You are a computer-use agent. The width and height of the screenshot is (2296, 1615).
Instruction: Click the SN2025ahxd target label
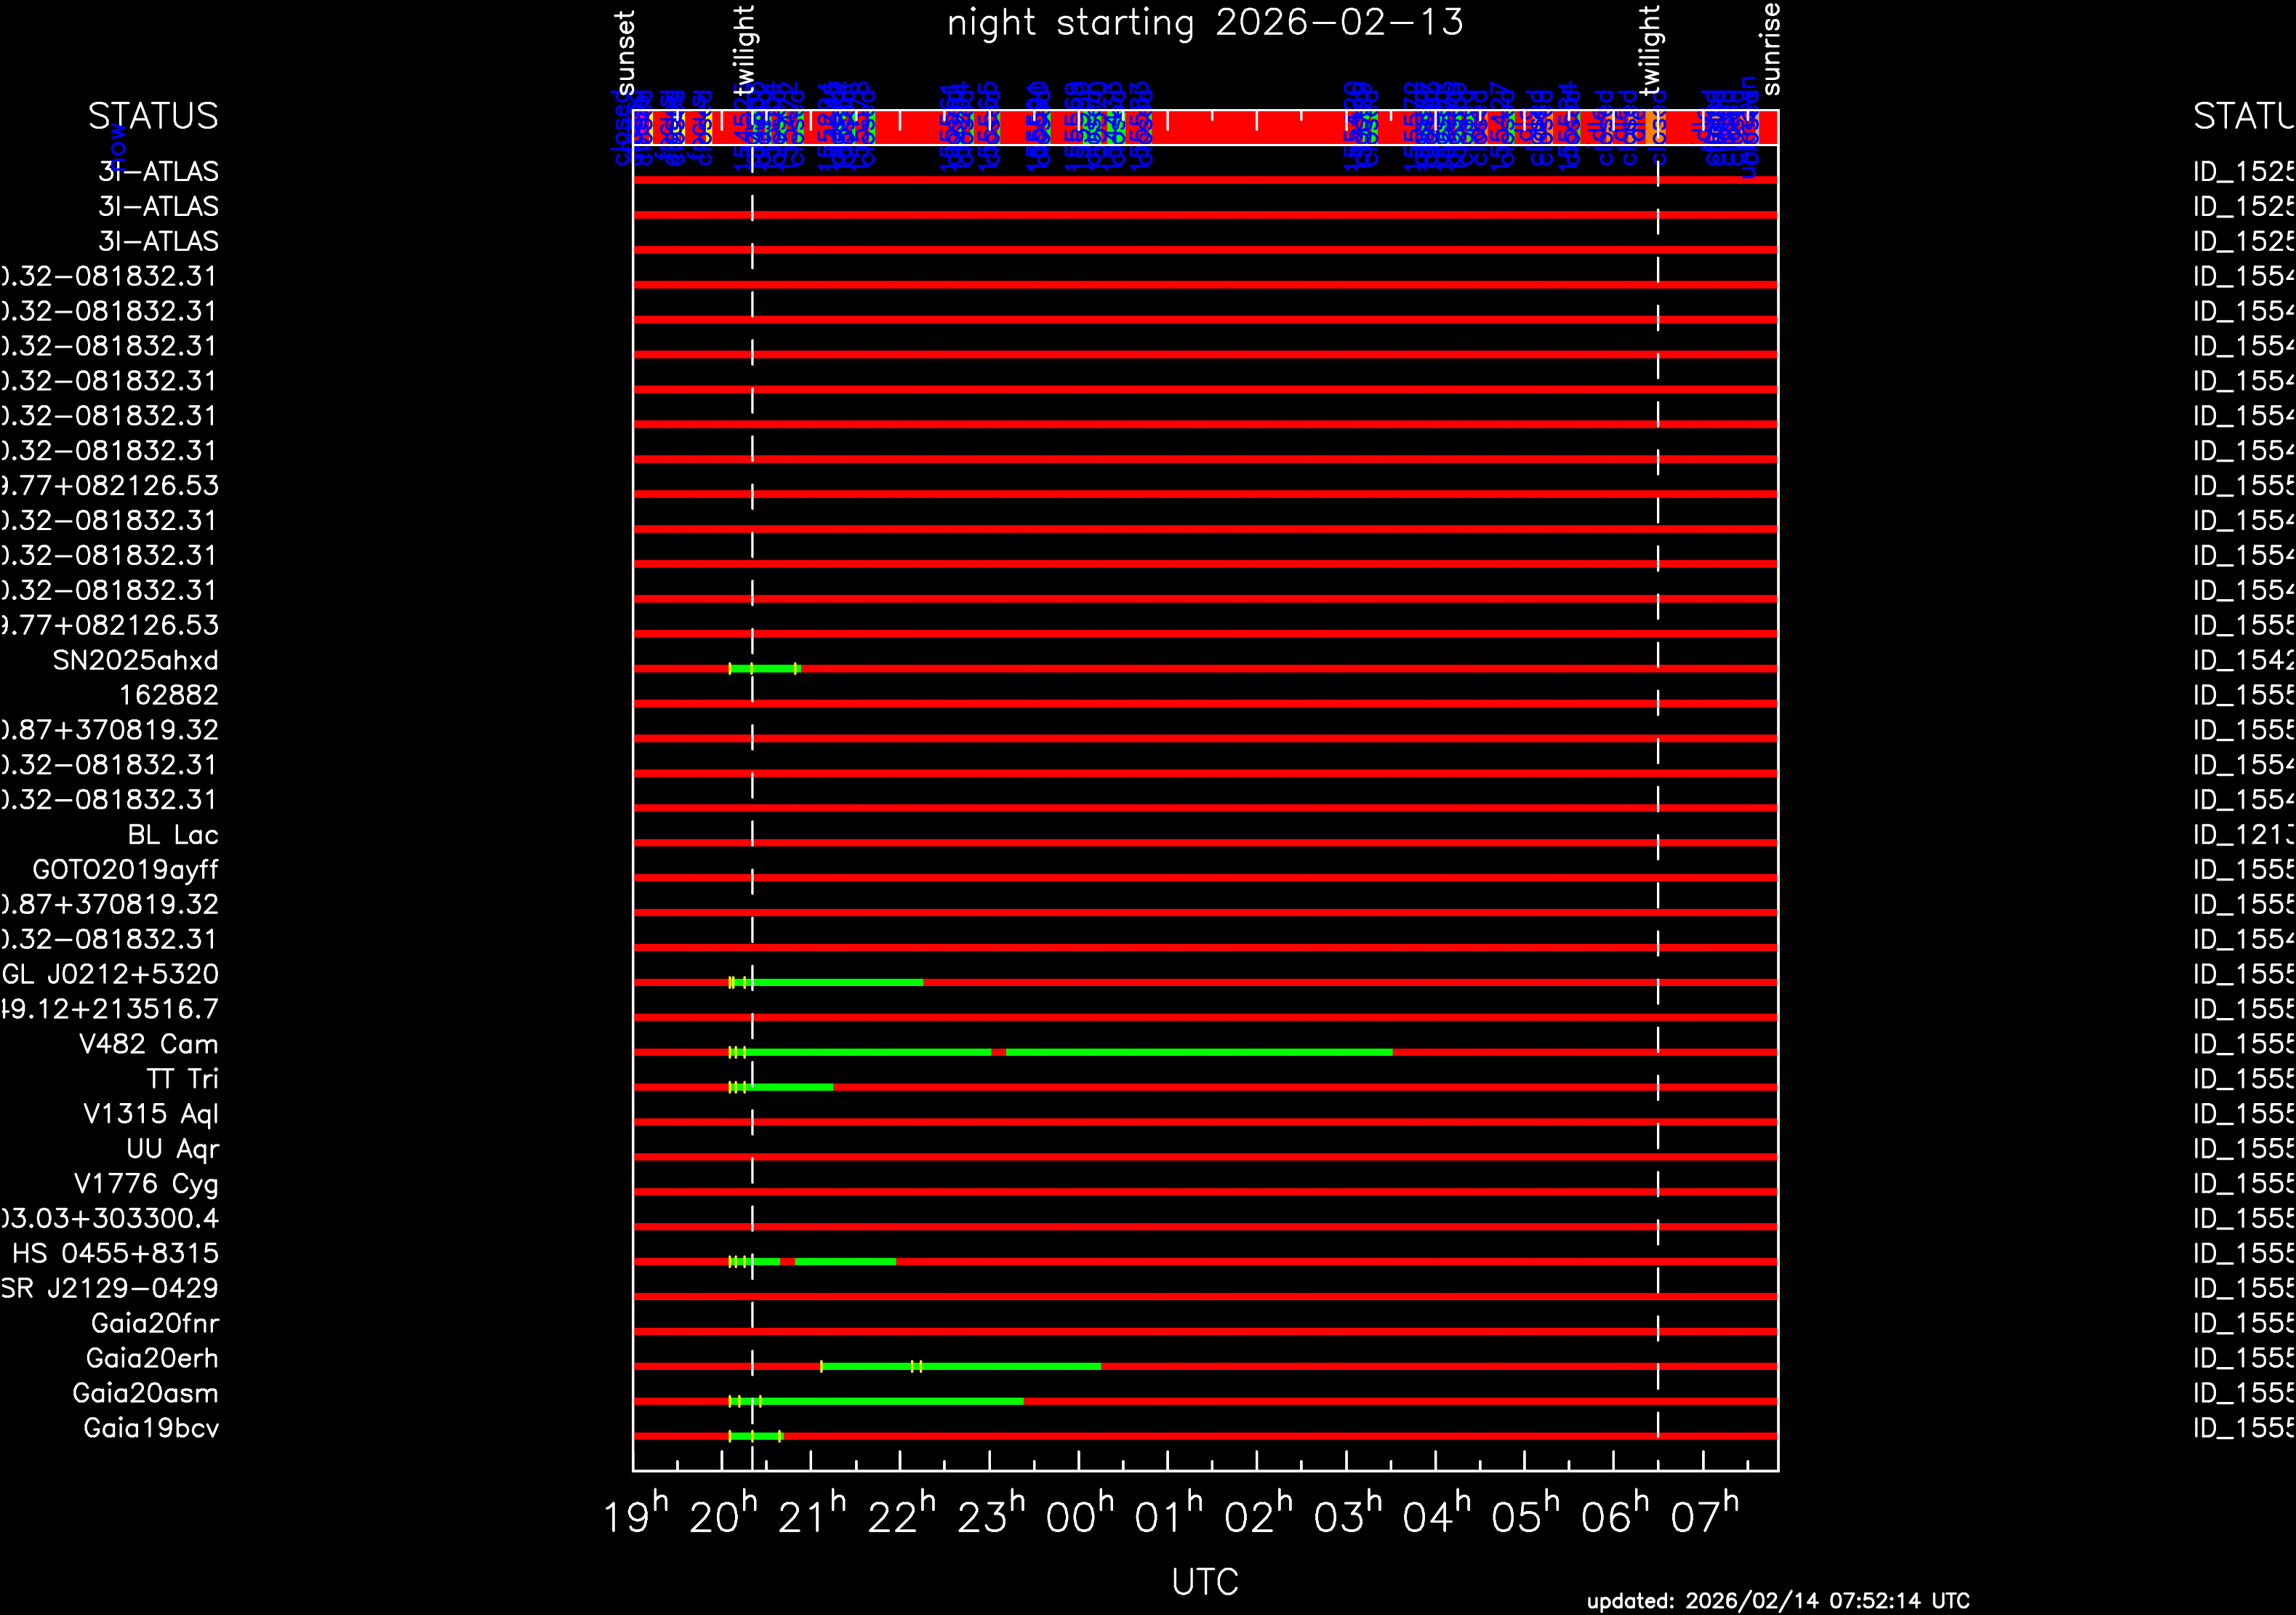tap(135, 661)
